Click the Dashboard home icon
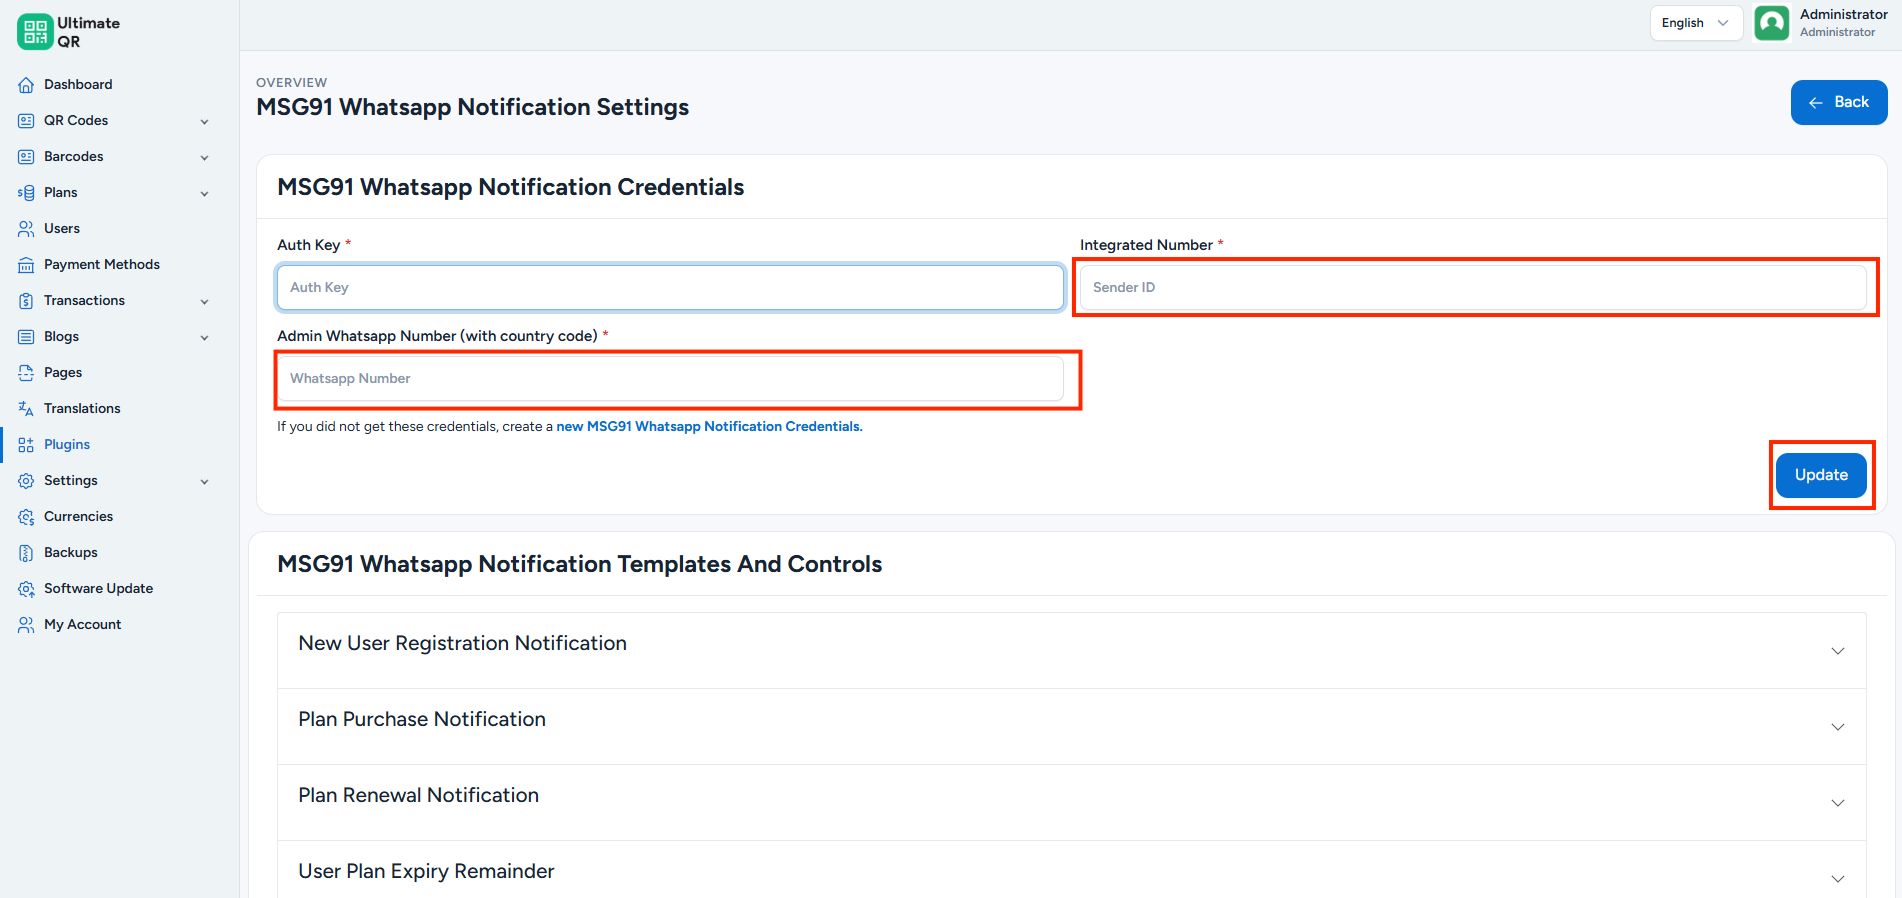 coord(26,85)
